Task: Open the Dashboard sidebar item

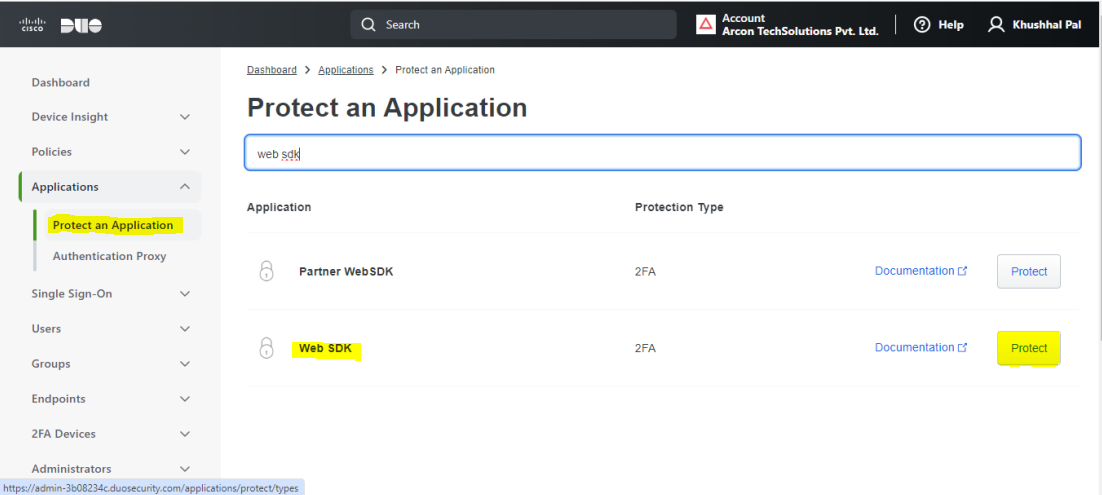Action: pos(60,82)
